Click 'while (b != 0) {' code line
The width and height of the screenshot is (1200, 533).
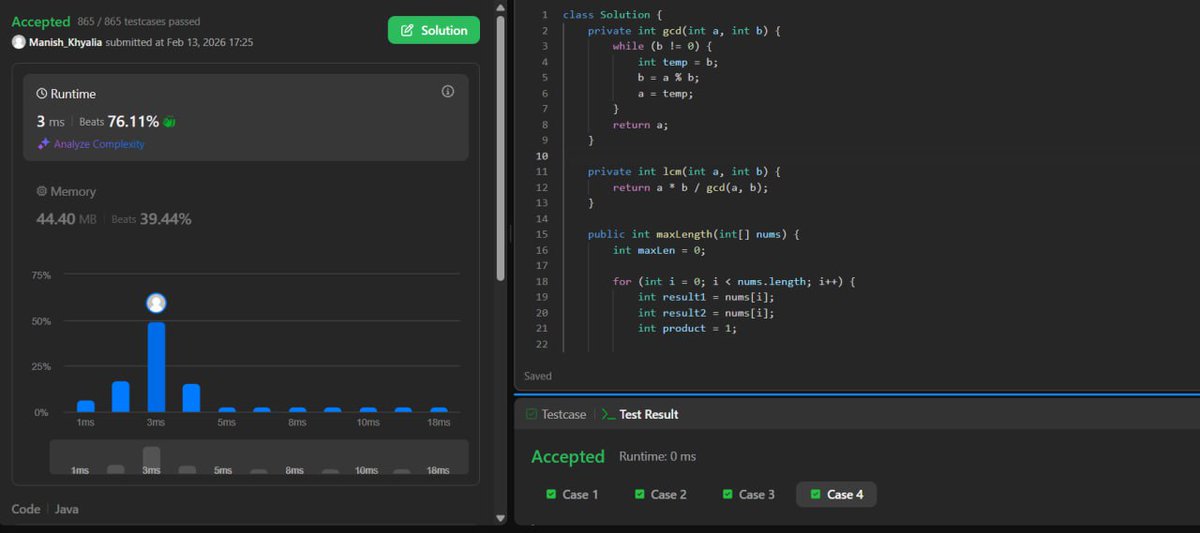(662, 46)
